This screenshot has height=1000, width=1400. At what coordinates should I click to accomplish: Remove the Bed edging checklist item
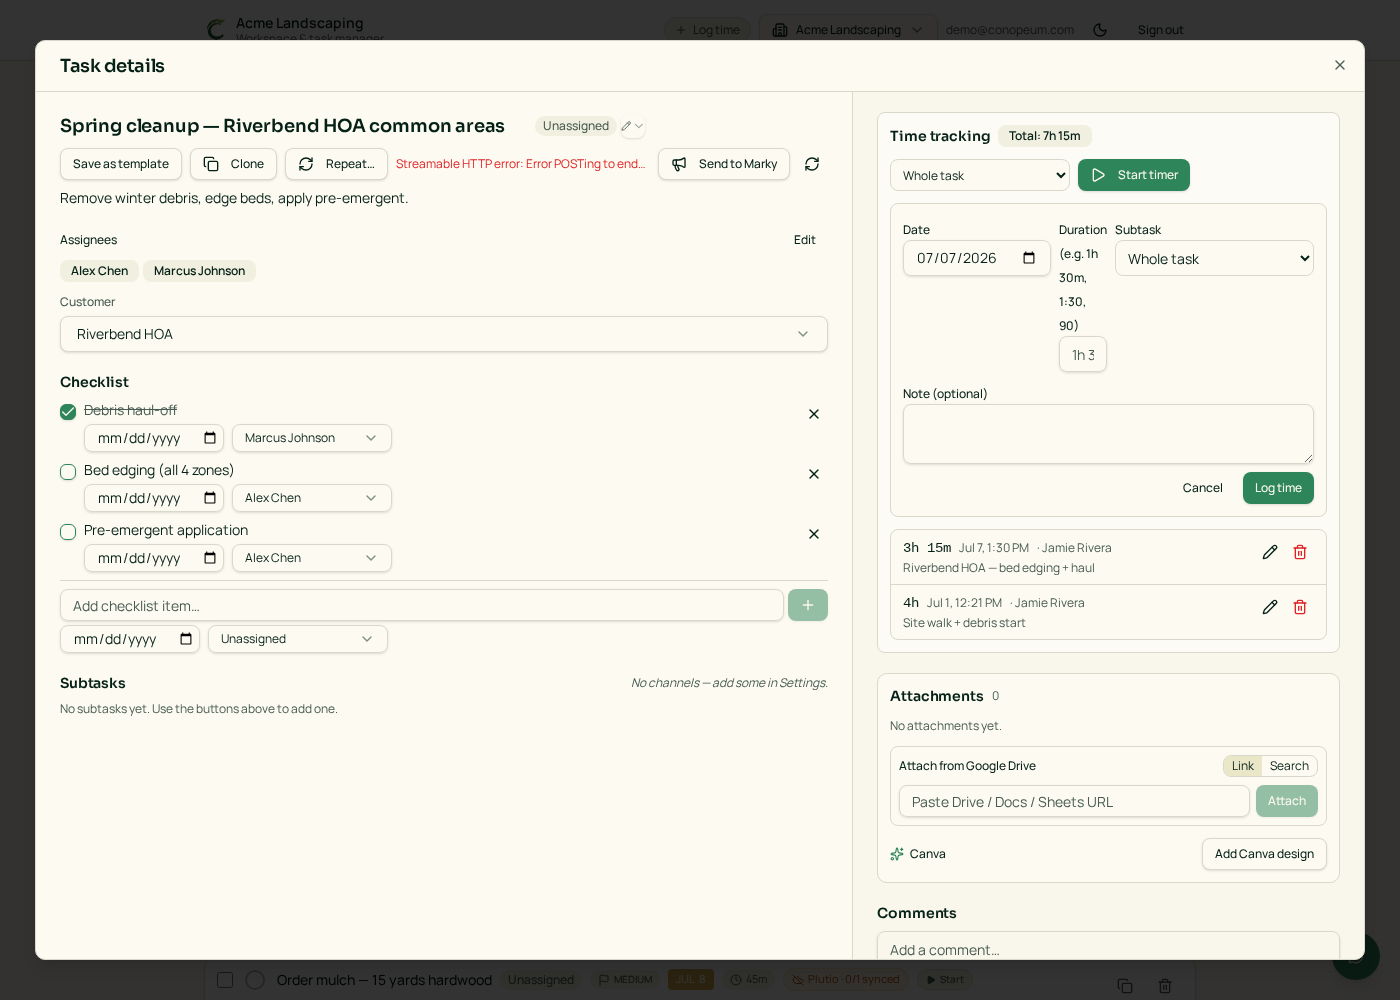tap(814, 474)
